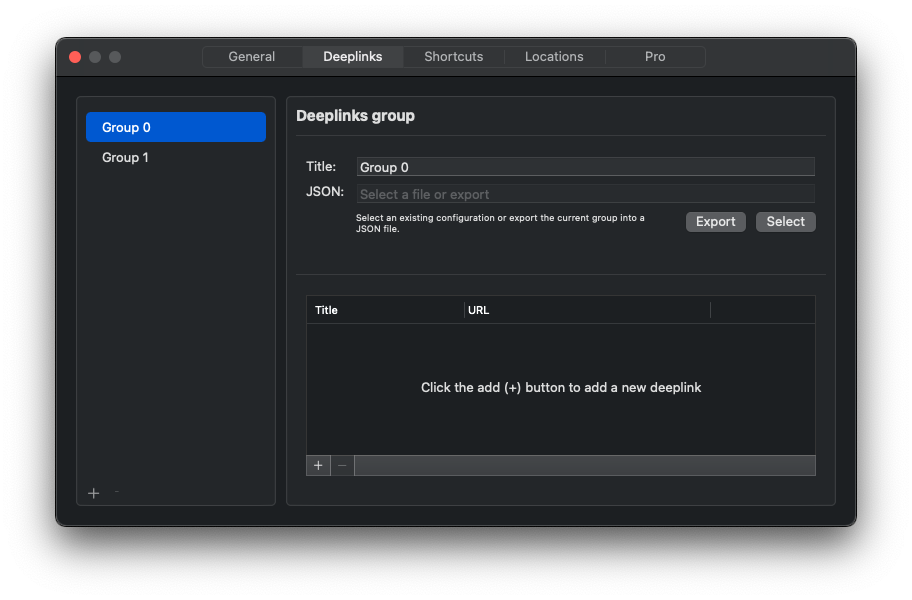Viewport: 912px width, 600px height.
Task: Click Select to choose a JSON configuration
Action: [785, 221]
